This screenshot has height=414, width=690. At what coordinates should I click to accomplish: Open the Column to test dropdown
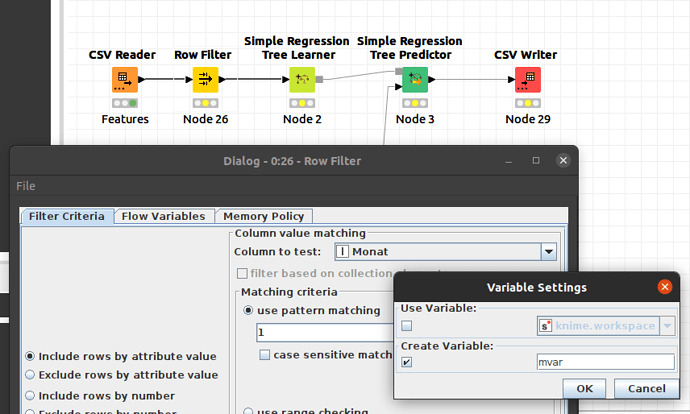click(549, 252)
